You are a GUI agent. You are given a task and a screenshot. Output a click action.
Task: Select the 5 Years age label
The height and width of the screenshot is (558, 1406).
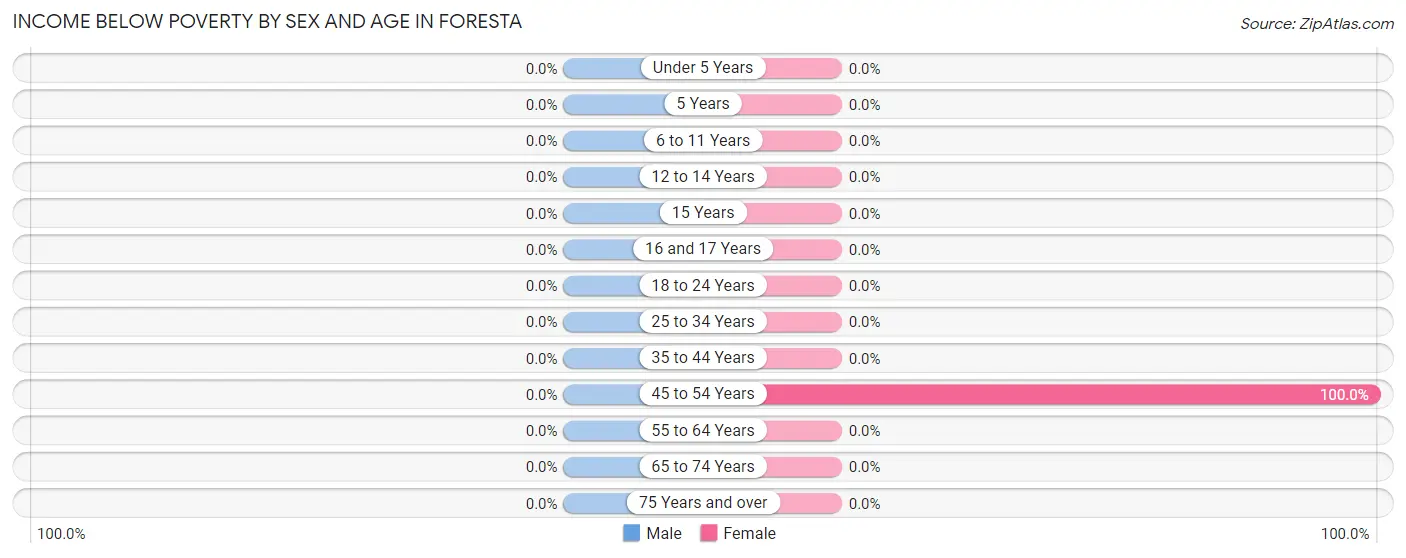[703, 104]
